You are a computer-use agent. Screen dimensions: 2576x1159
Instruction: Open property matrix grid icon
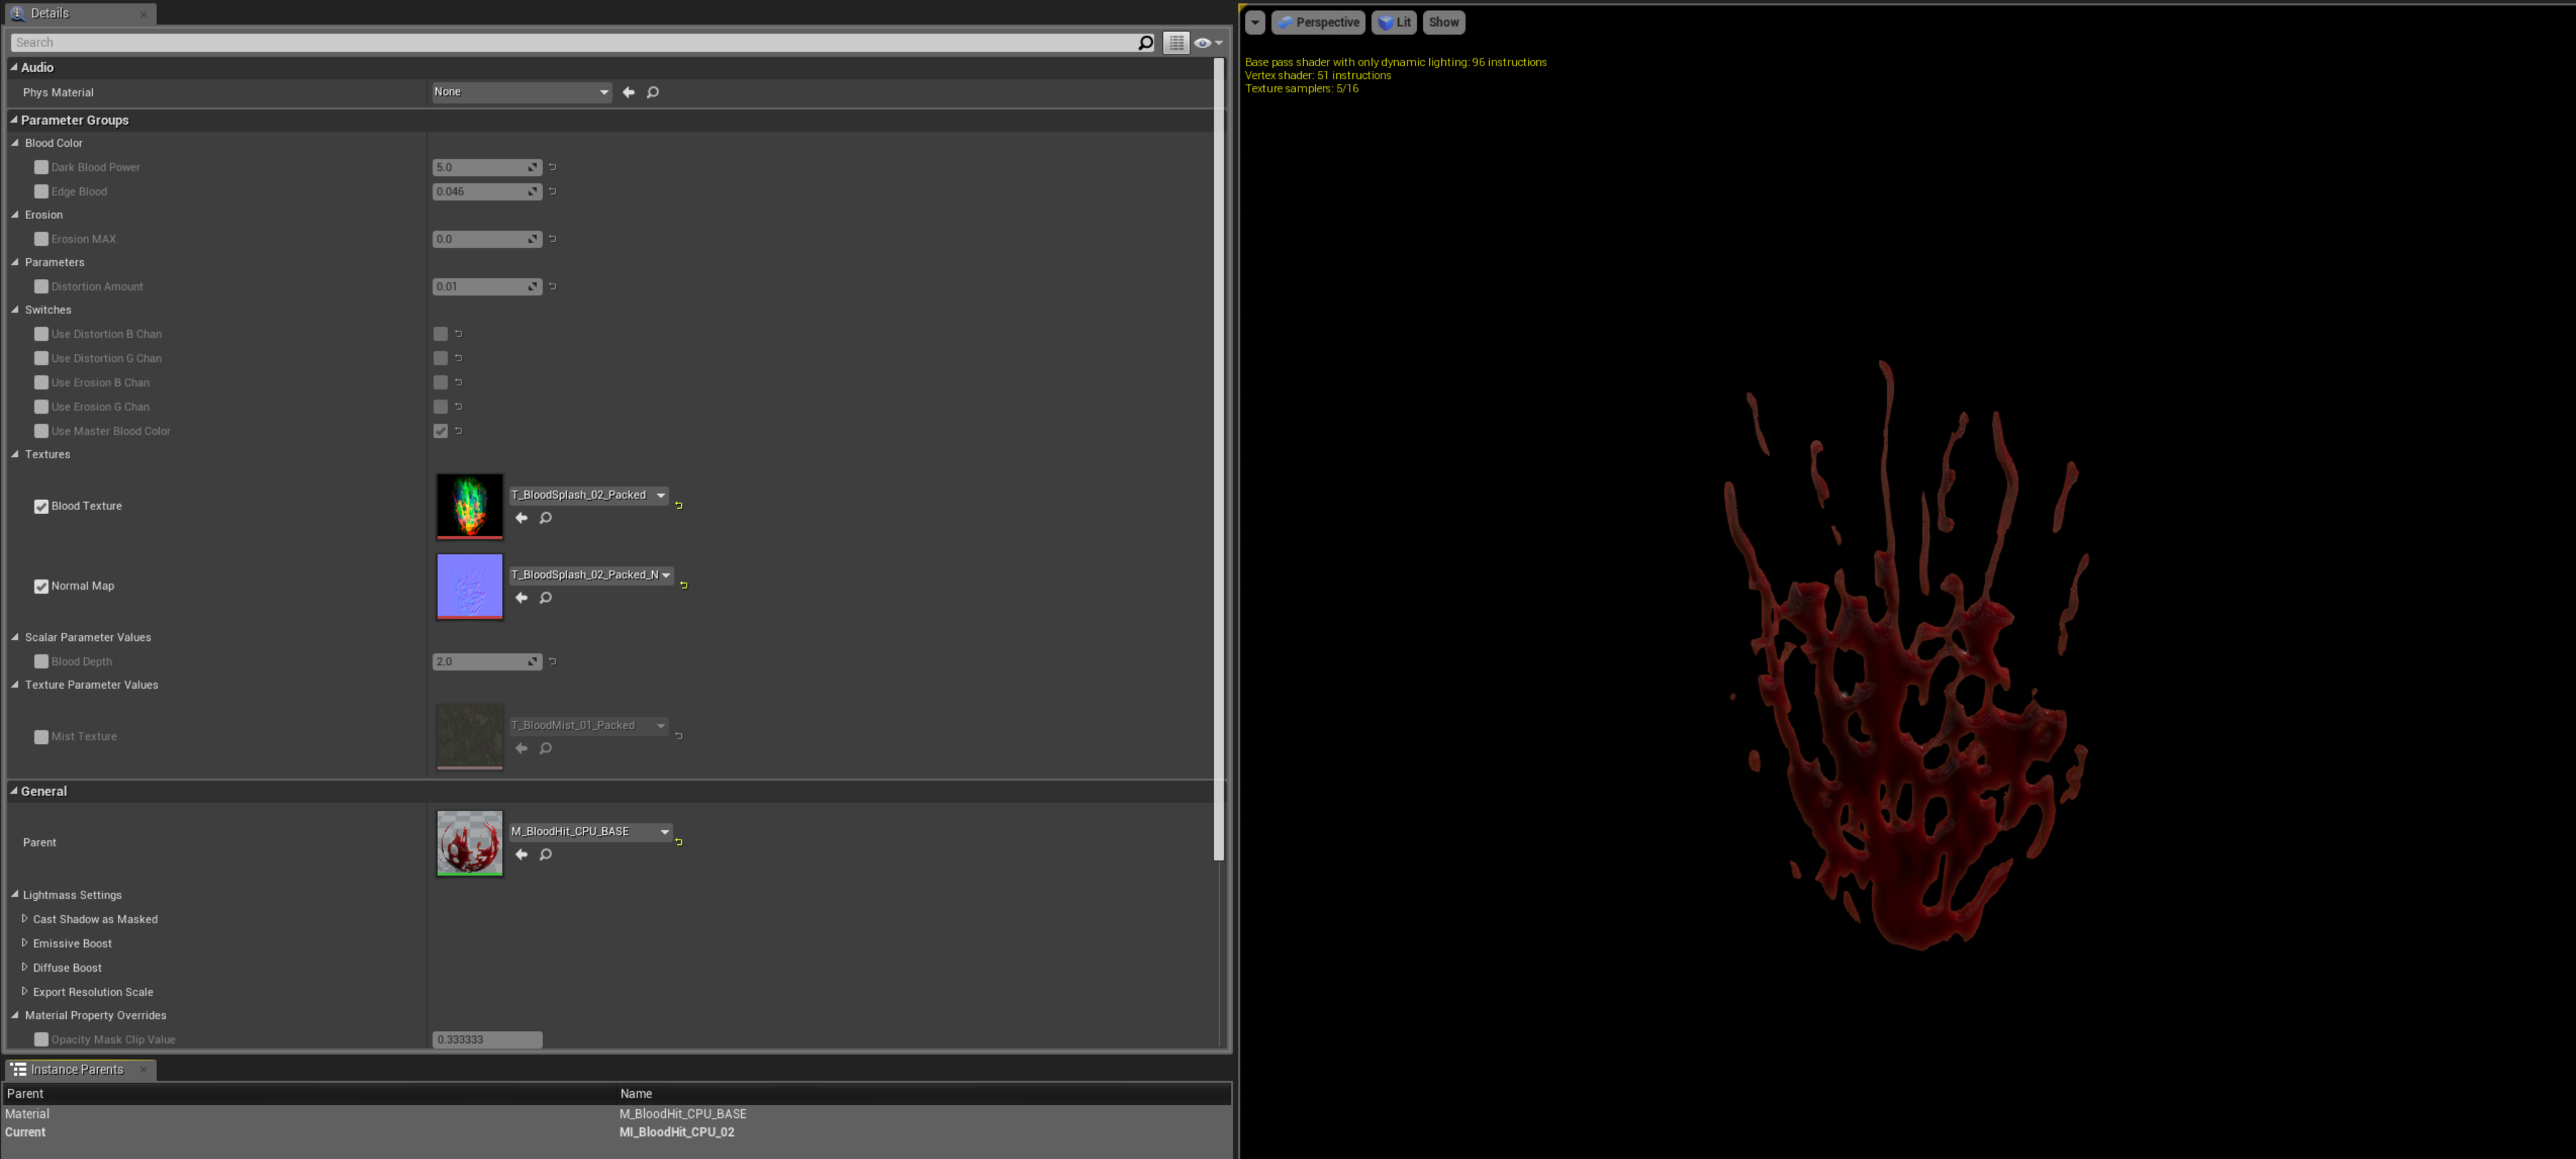[1176, 43]
